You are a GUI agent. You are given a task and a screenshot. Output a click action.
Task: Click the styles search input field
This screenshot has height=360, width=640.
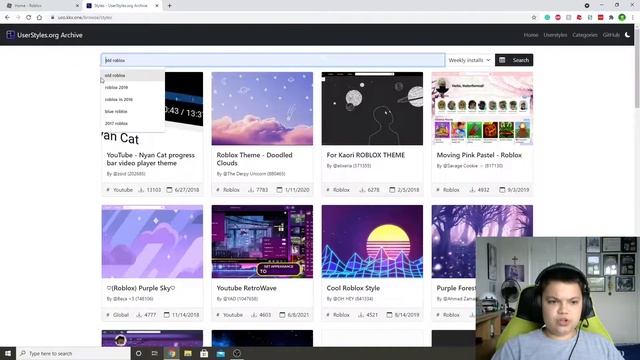(x=273, y=60)
